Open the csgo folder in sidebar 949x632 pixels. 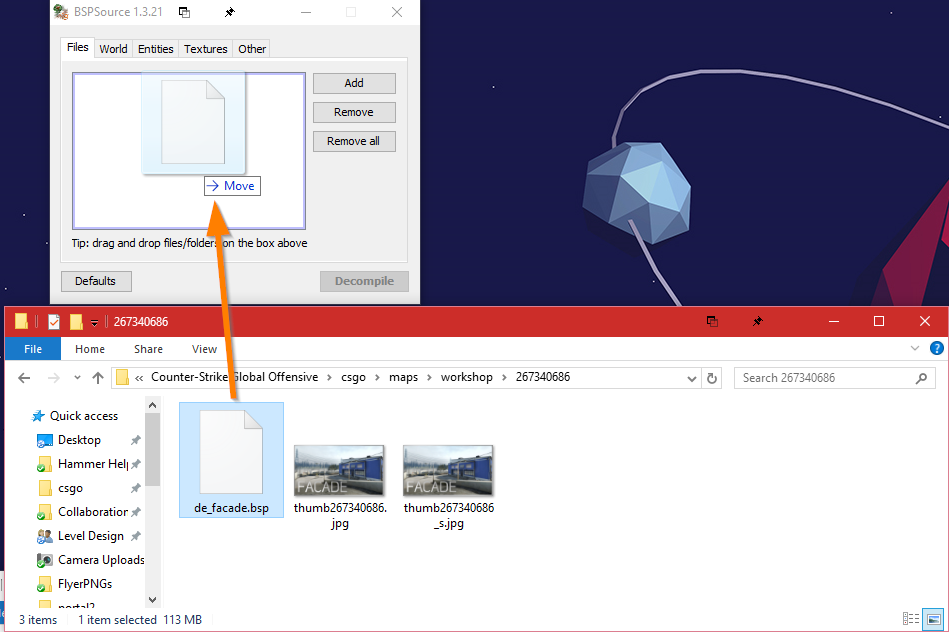pyautogui.click(x=60, y=488)
